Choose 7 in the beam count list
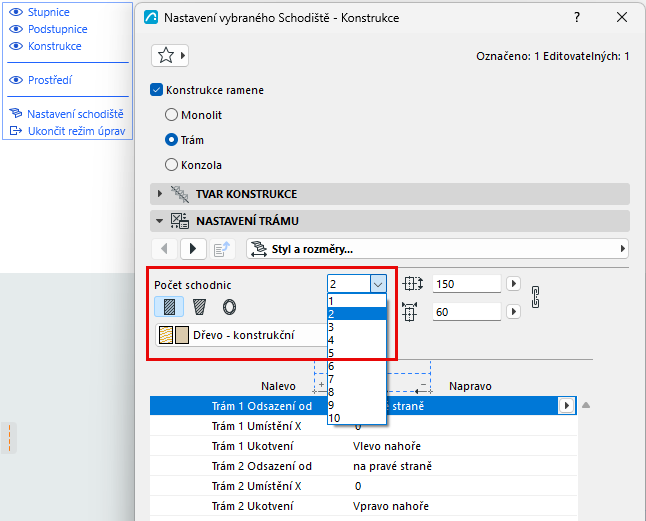 click(357, 379)
